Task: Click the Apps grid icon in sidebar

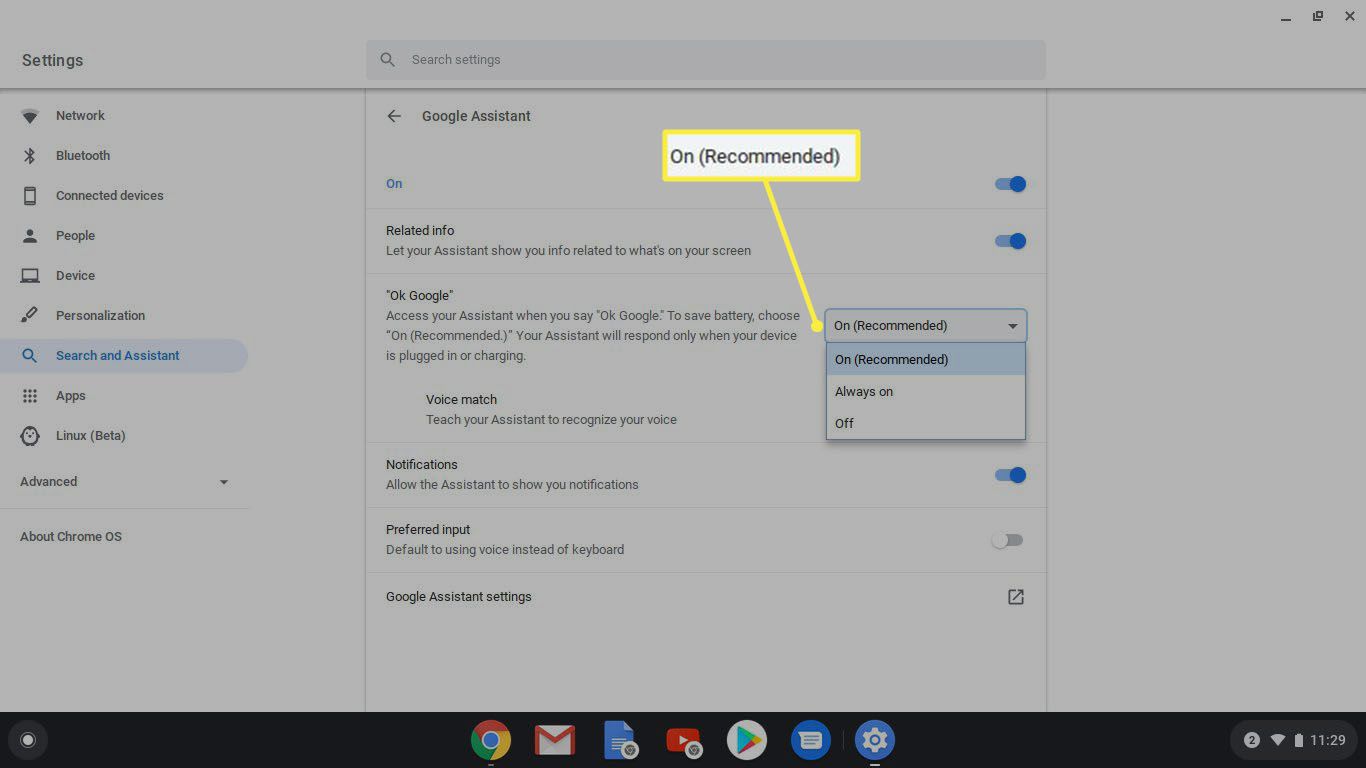Action: point(30,396)
